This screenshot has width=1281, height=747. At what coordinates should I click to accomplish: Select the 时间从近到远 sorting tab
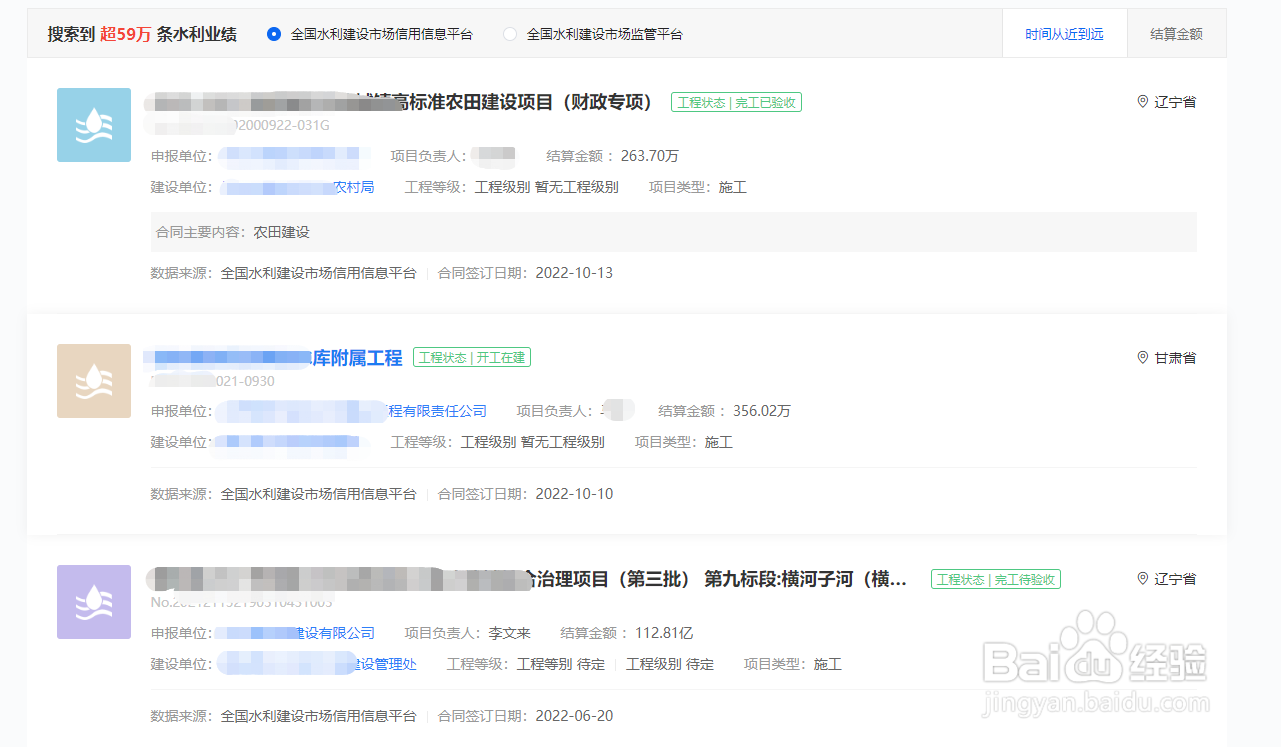pos(1064,32)
